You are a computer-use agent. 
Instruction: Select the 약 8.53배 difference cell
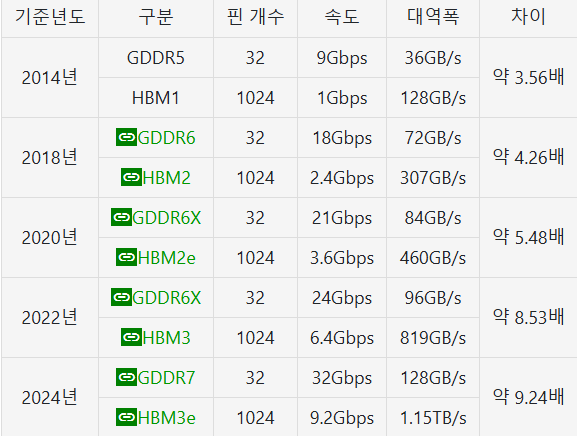pyautogui.click(x=528, y=318)
